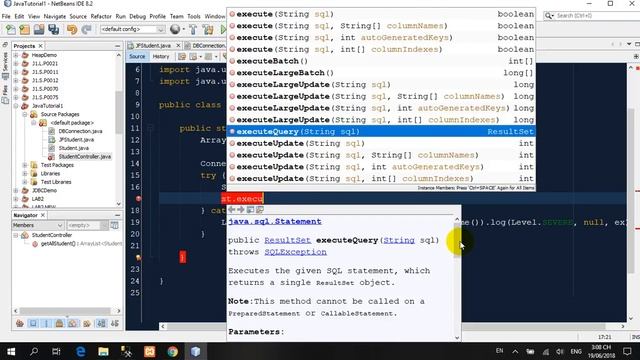Click the ResultSet link in Javadoc

287,240
